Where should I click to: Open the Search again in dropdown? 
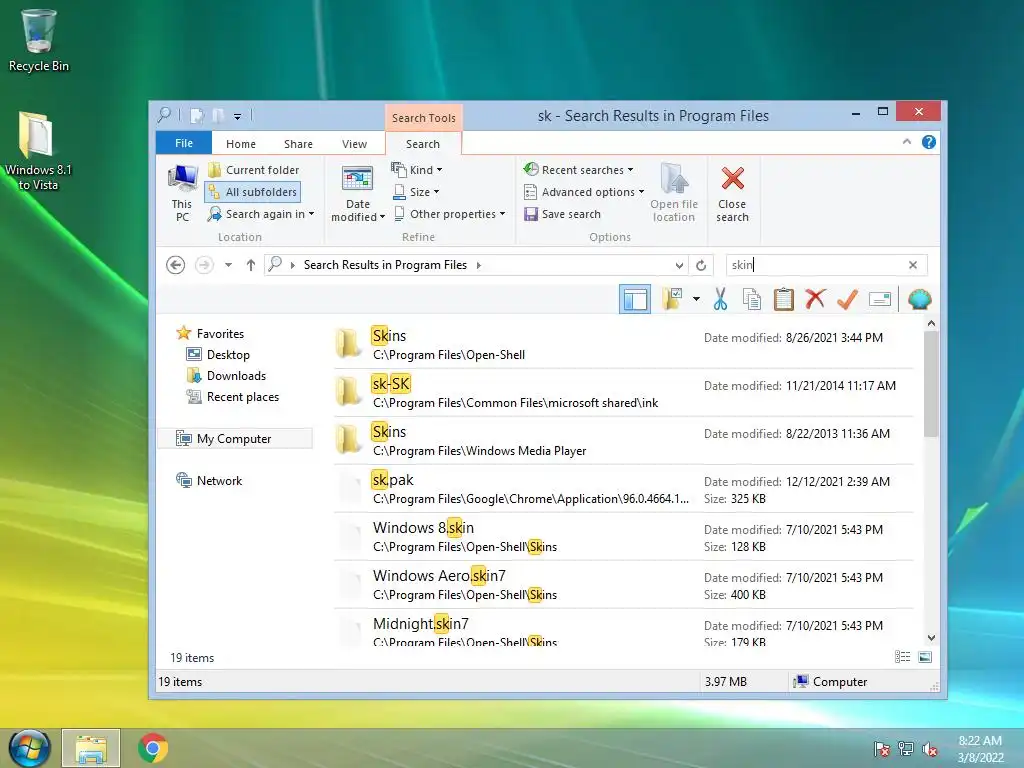(261, 214)
